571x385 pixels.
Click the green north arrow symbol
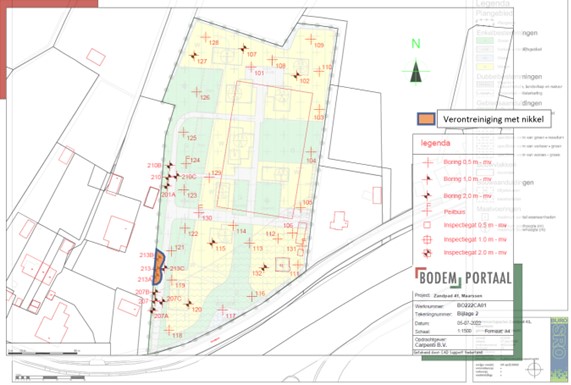pos(416,71)
